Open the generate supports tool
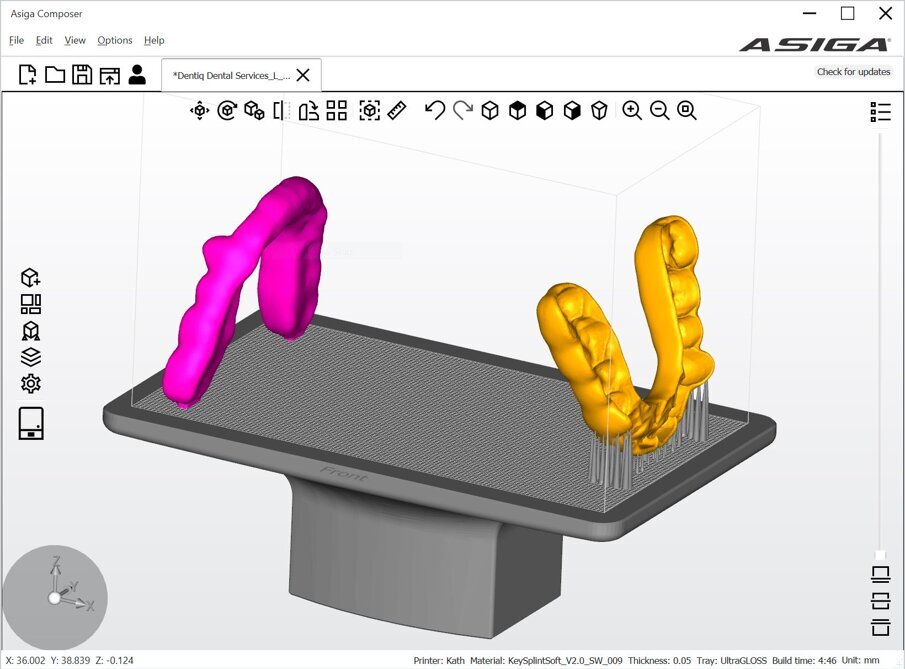This screenshot has height=669, width=905. pos(31,330)
